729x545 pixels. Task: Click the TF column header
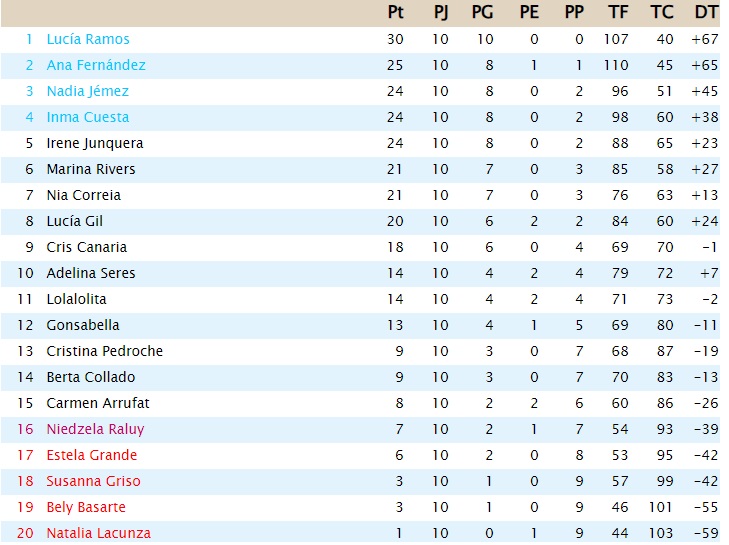pyautogui.click(x=618, y=13)
